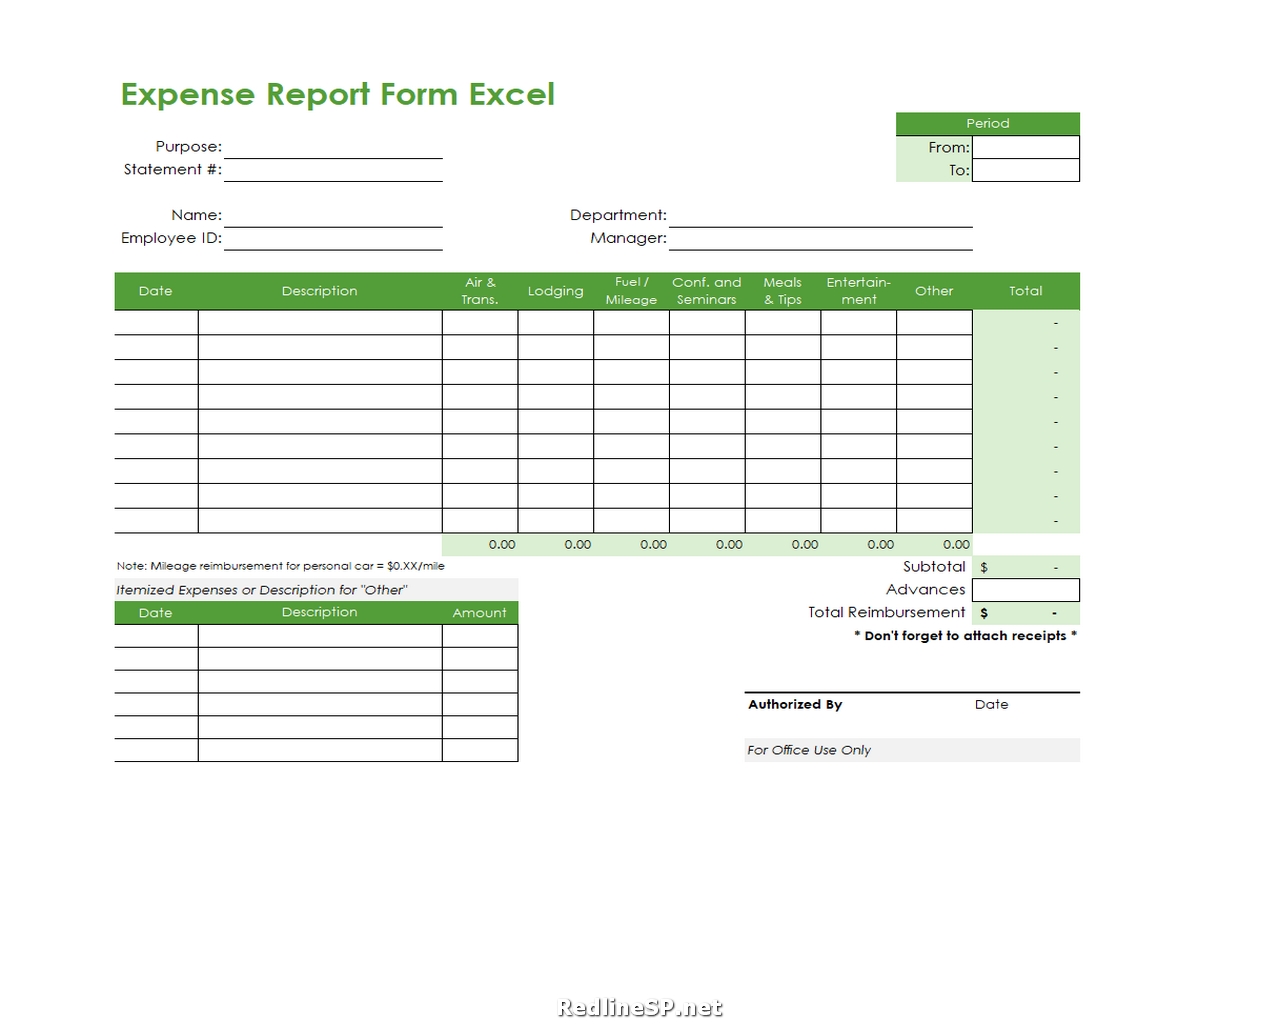1280x1024 pixels.
Task: Click the 'Itemized Expenses or Description' heading
Action: point(262,590)
